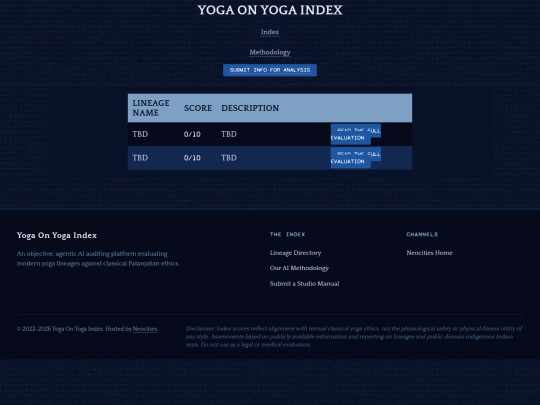
Task: Open Our AI Methodology footer link
Action: [x=299, y=268]
